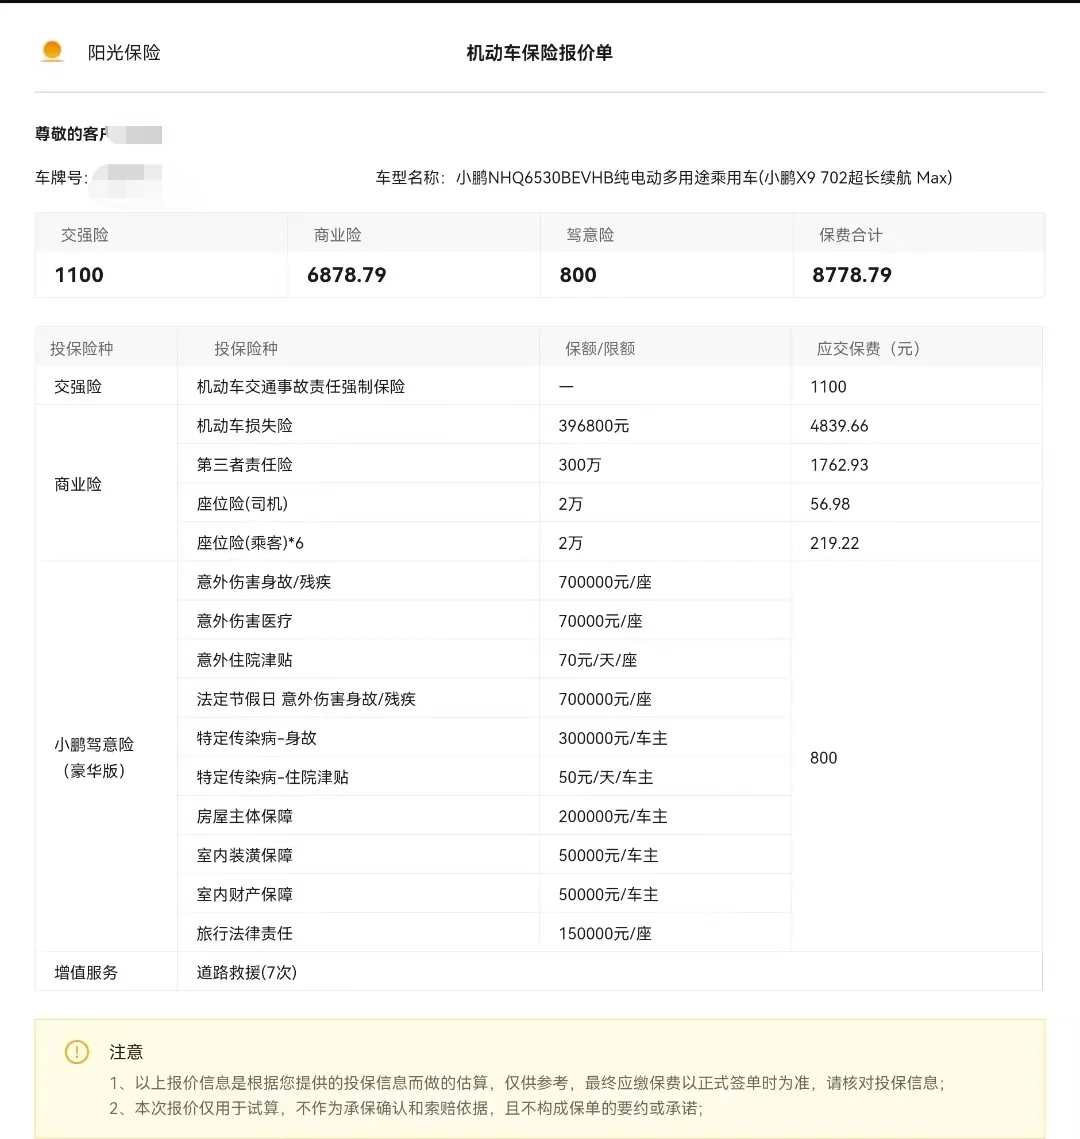Select the coverage amount 396800元

[593, 426]
